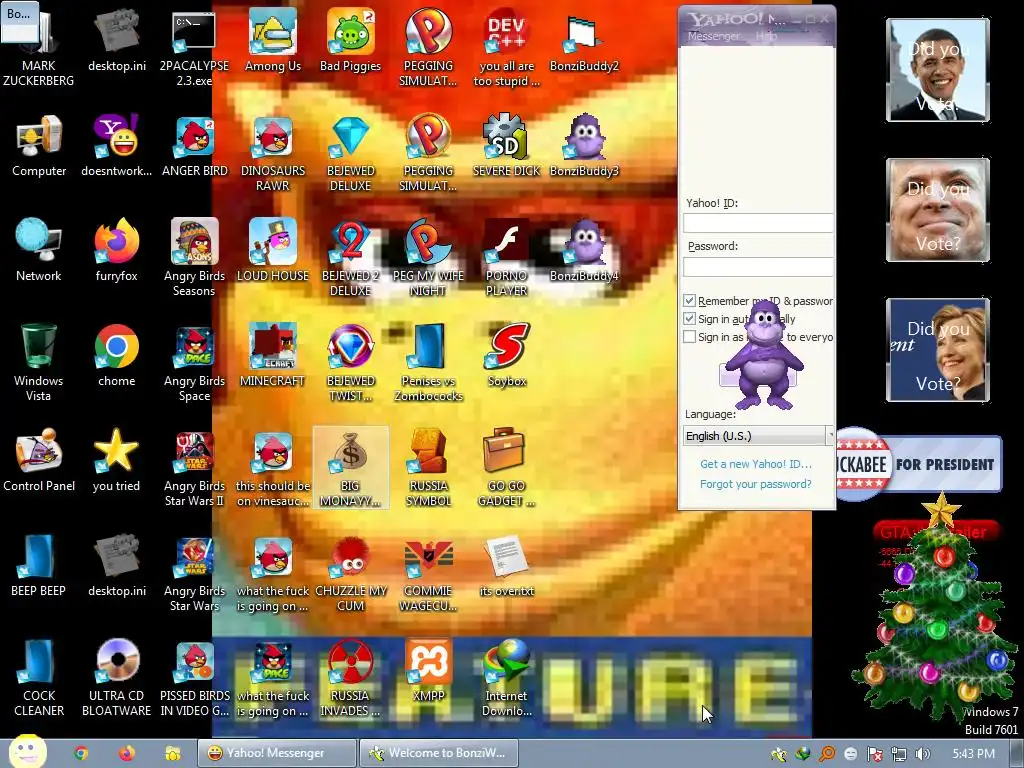Click the purple Bonzi gorilla character
This screenshot has width=1024, height=768.
coord(763,356)
